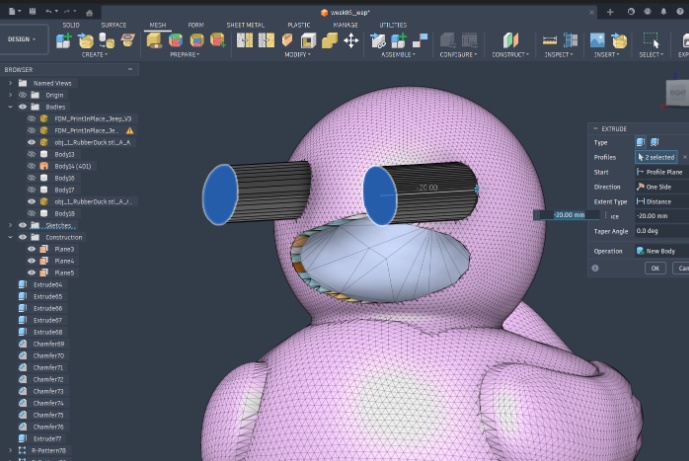This screenshot has height=461, width=689.
Task: Click the Reduce icon in Modify group
Action: pyautogui.click(x=266, y=40)
